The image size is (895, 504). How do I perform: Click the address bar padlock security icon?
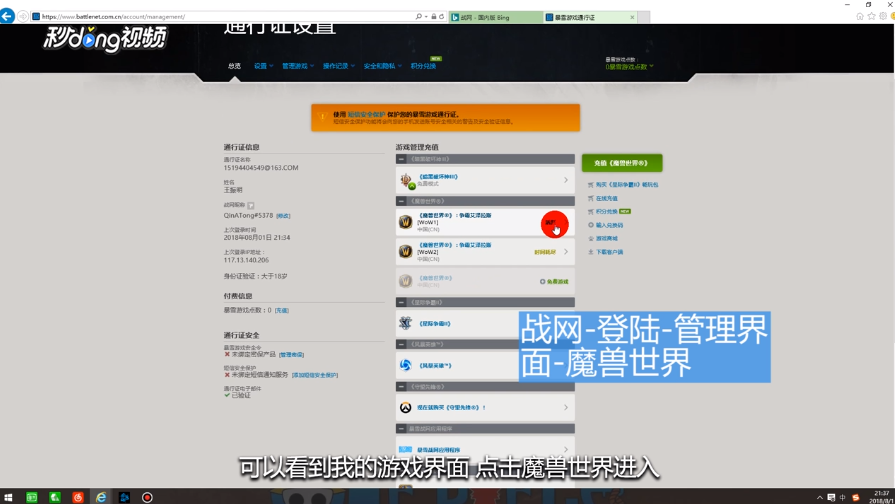(434, 17)
